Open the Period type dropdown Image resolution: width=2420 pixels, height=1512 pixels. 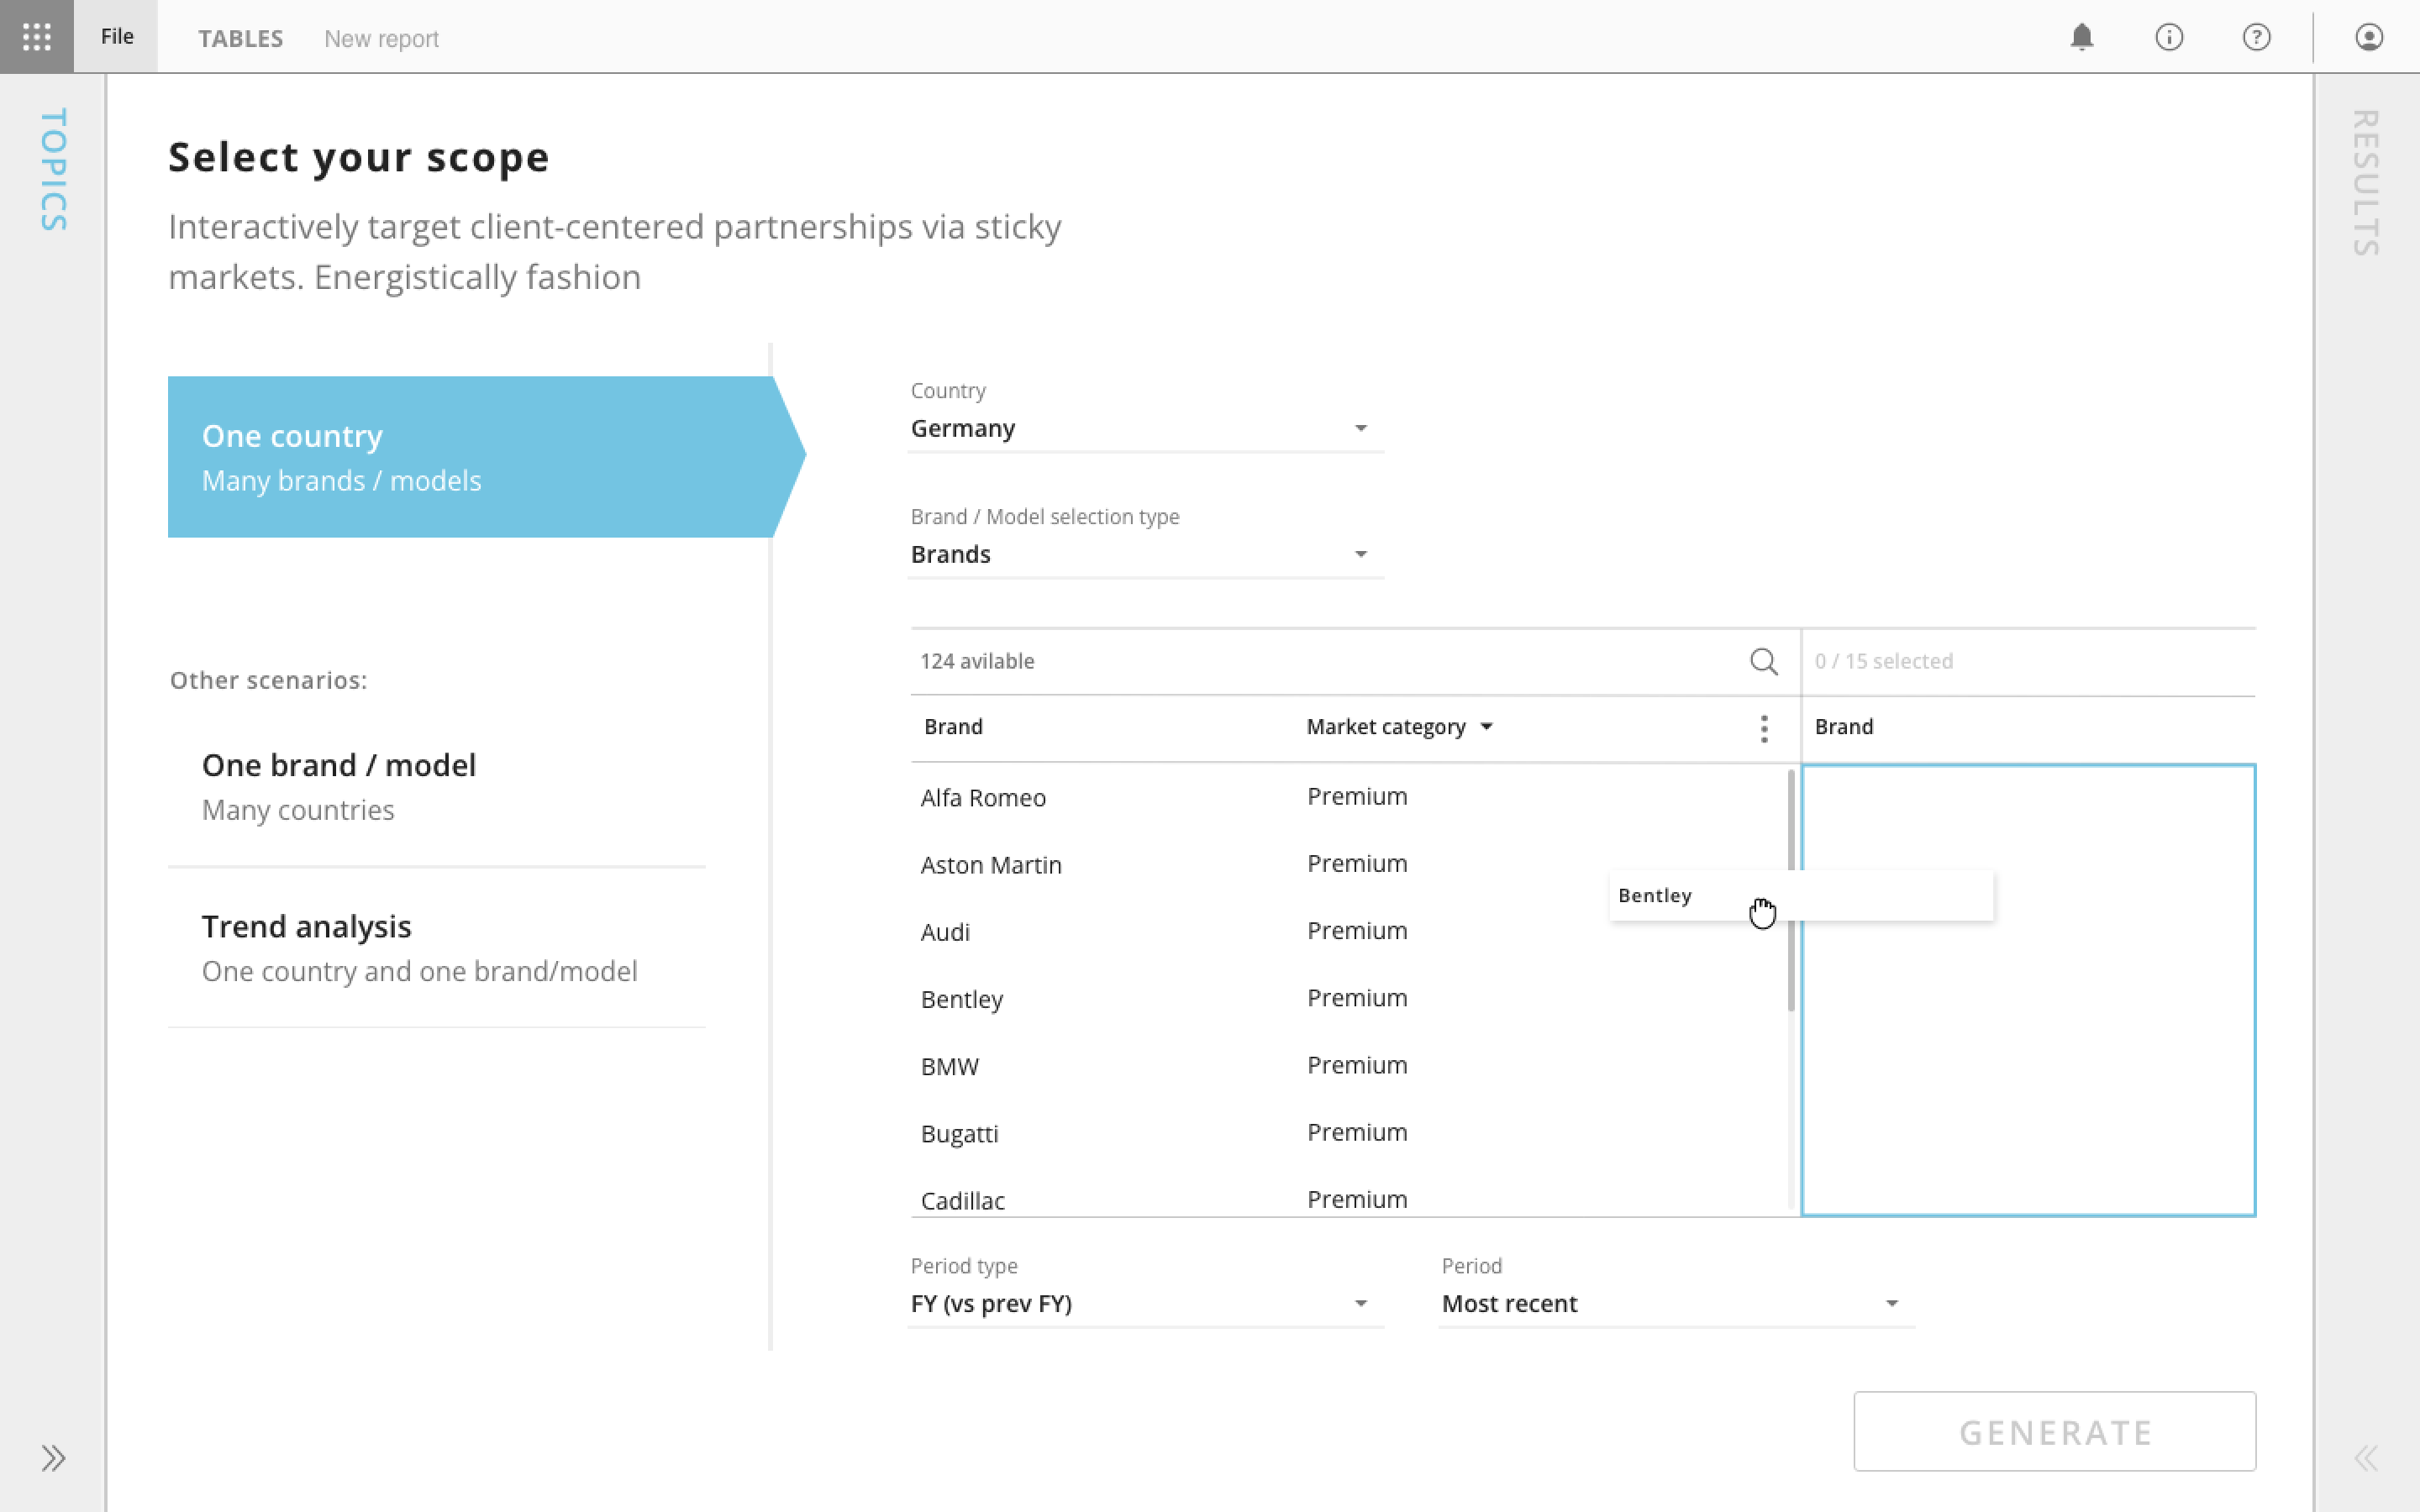[1146, 1304]
